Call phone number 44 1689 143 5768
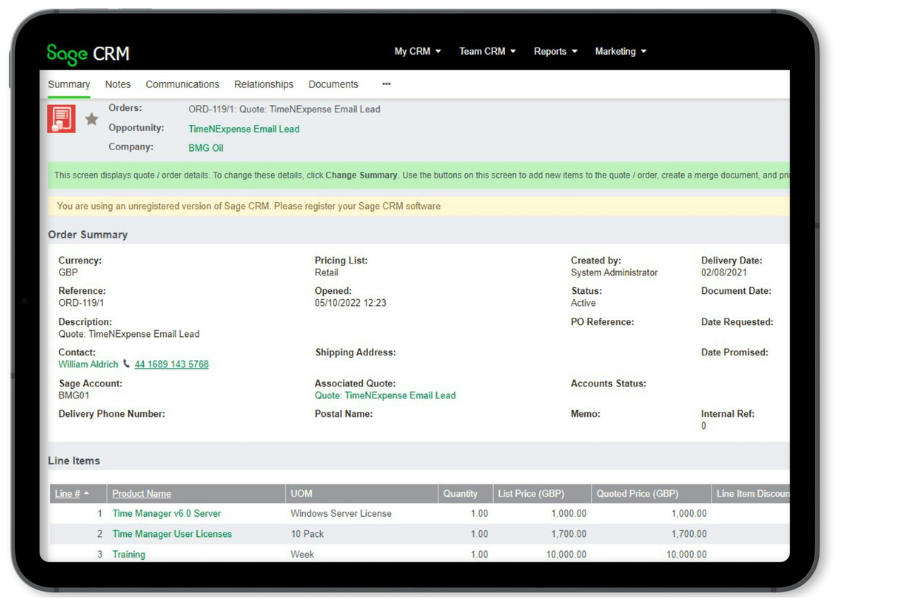 pyautogui.click(x=171, y=365)
